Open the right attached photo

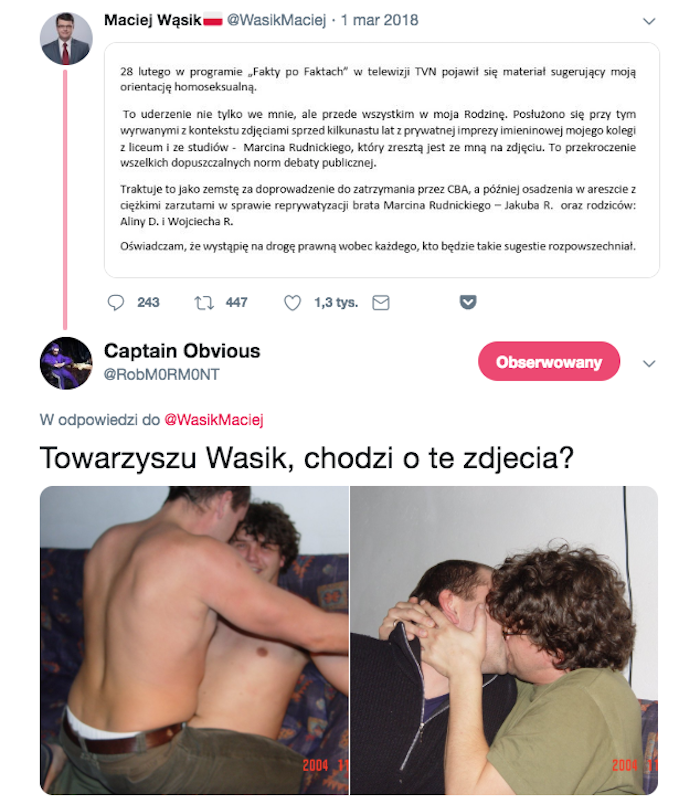point(504,640)
